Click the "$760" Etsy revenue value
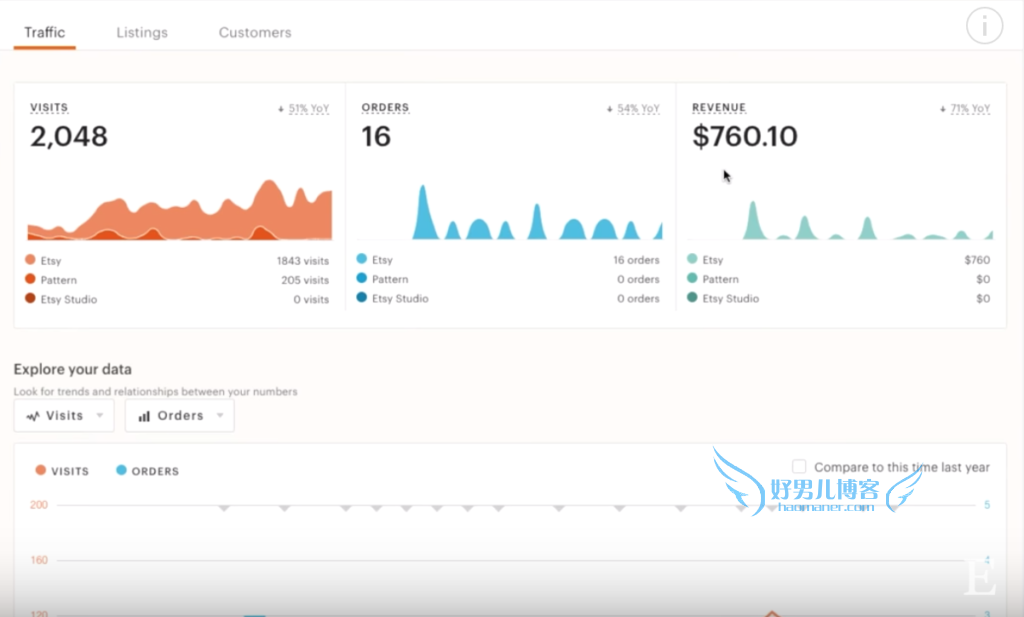Image resolution: width=1024 pixels, height=617 pixels. click(x=977, y=260)
